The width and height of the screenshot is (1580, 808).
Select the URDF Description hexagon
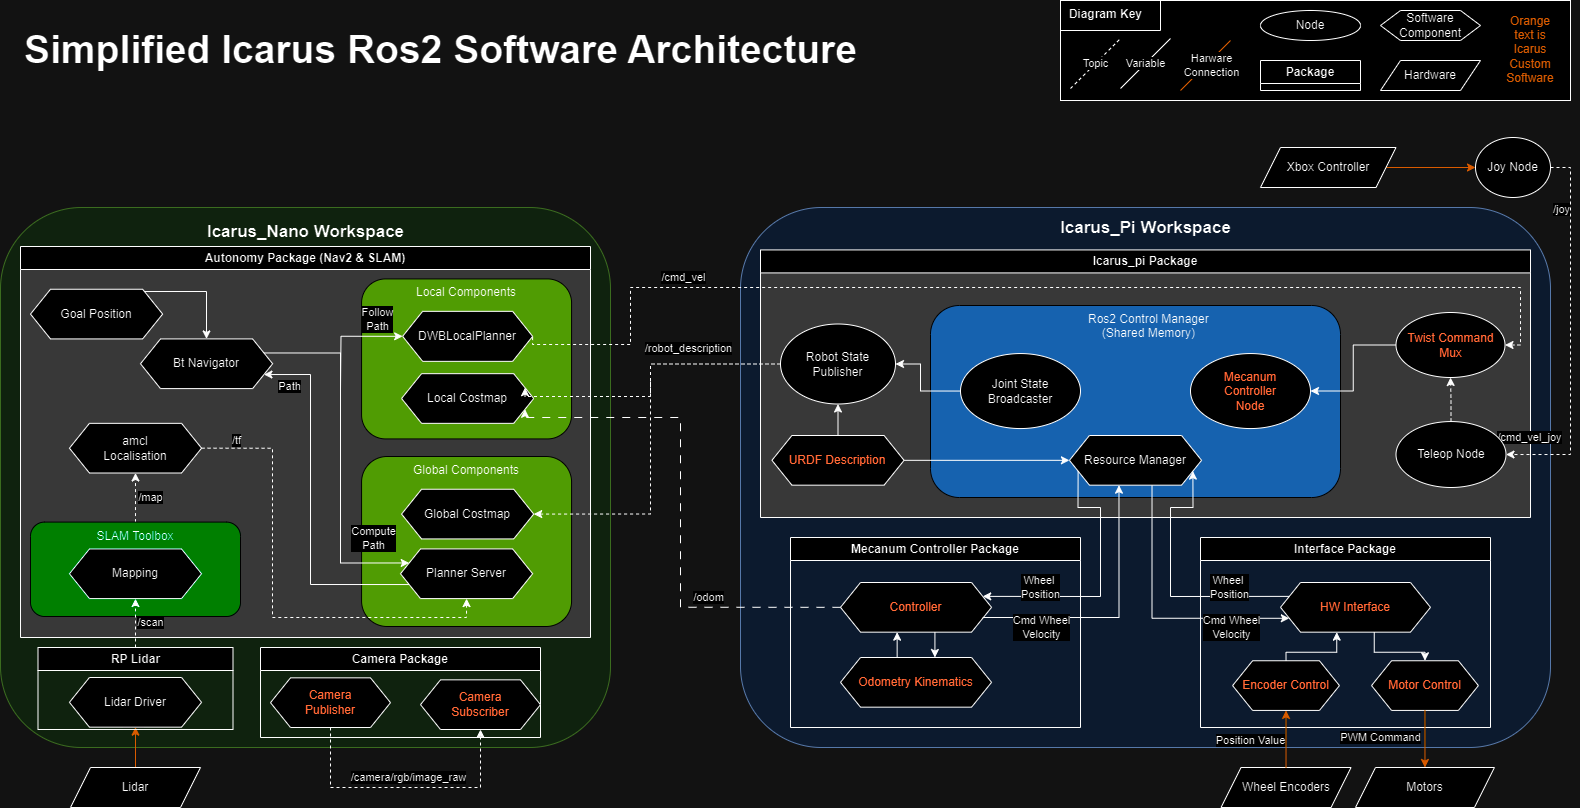(x=837, y=460)
